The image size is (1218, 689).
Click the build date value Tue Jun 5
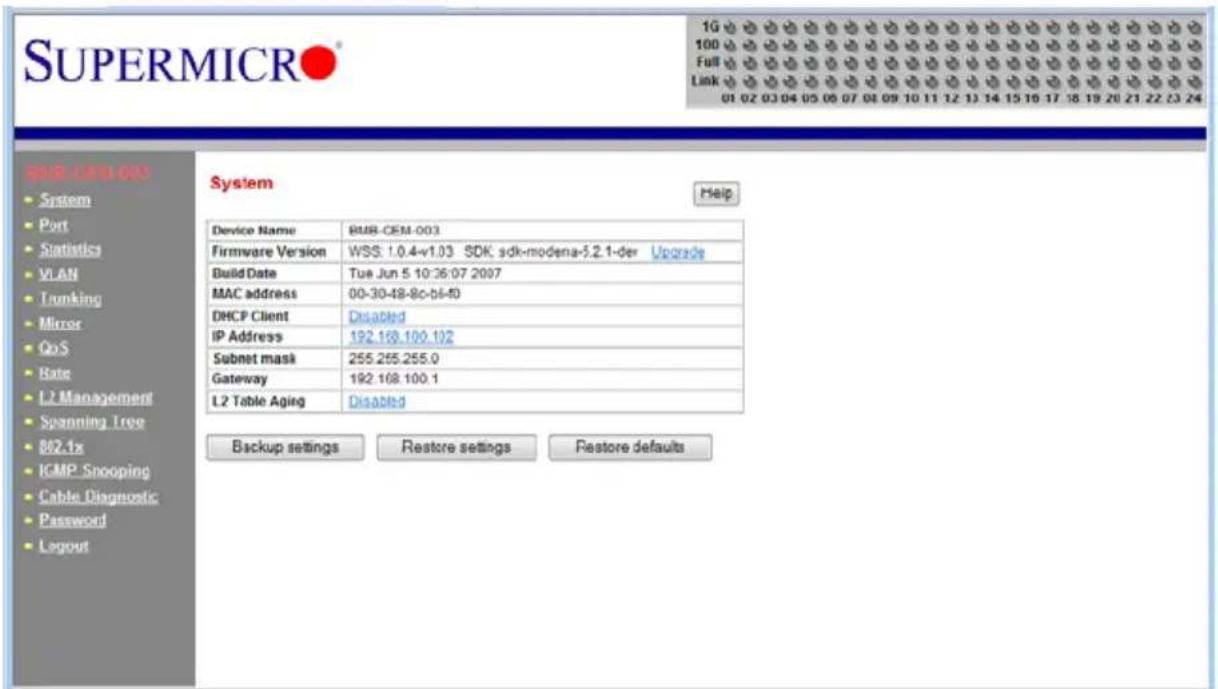(425, 273)
